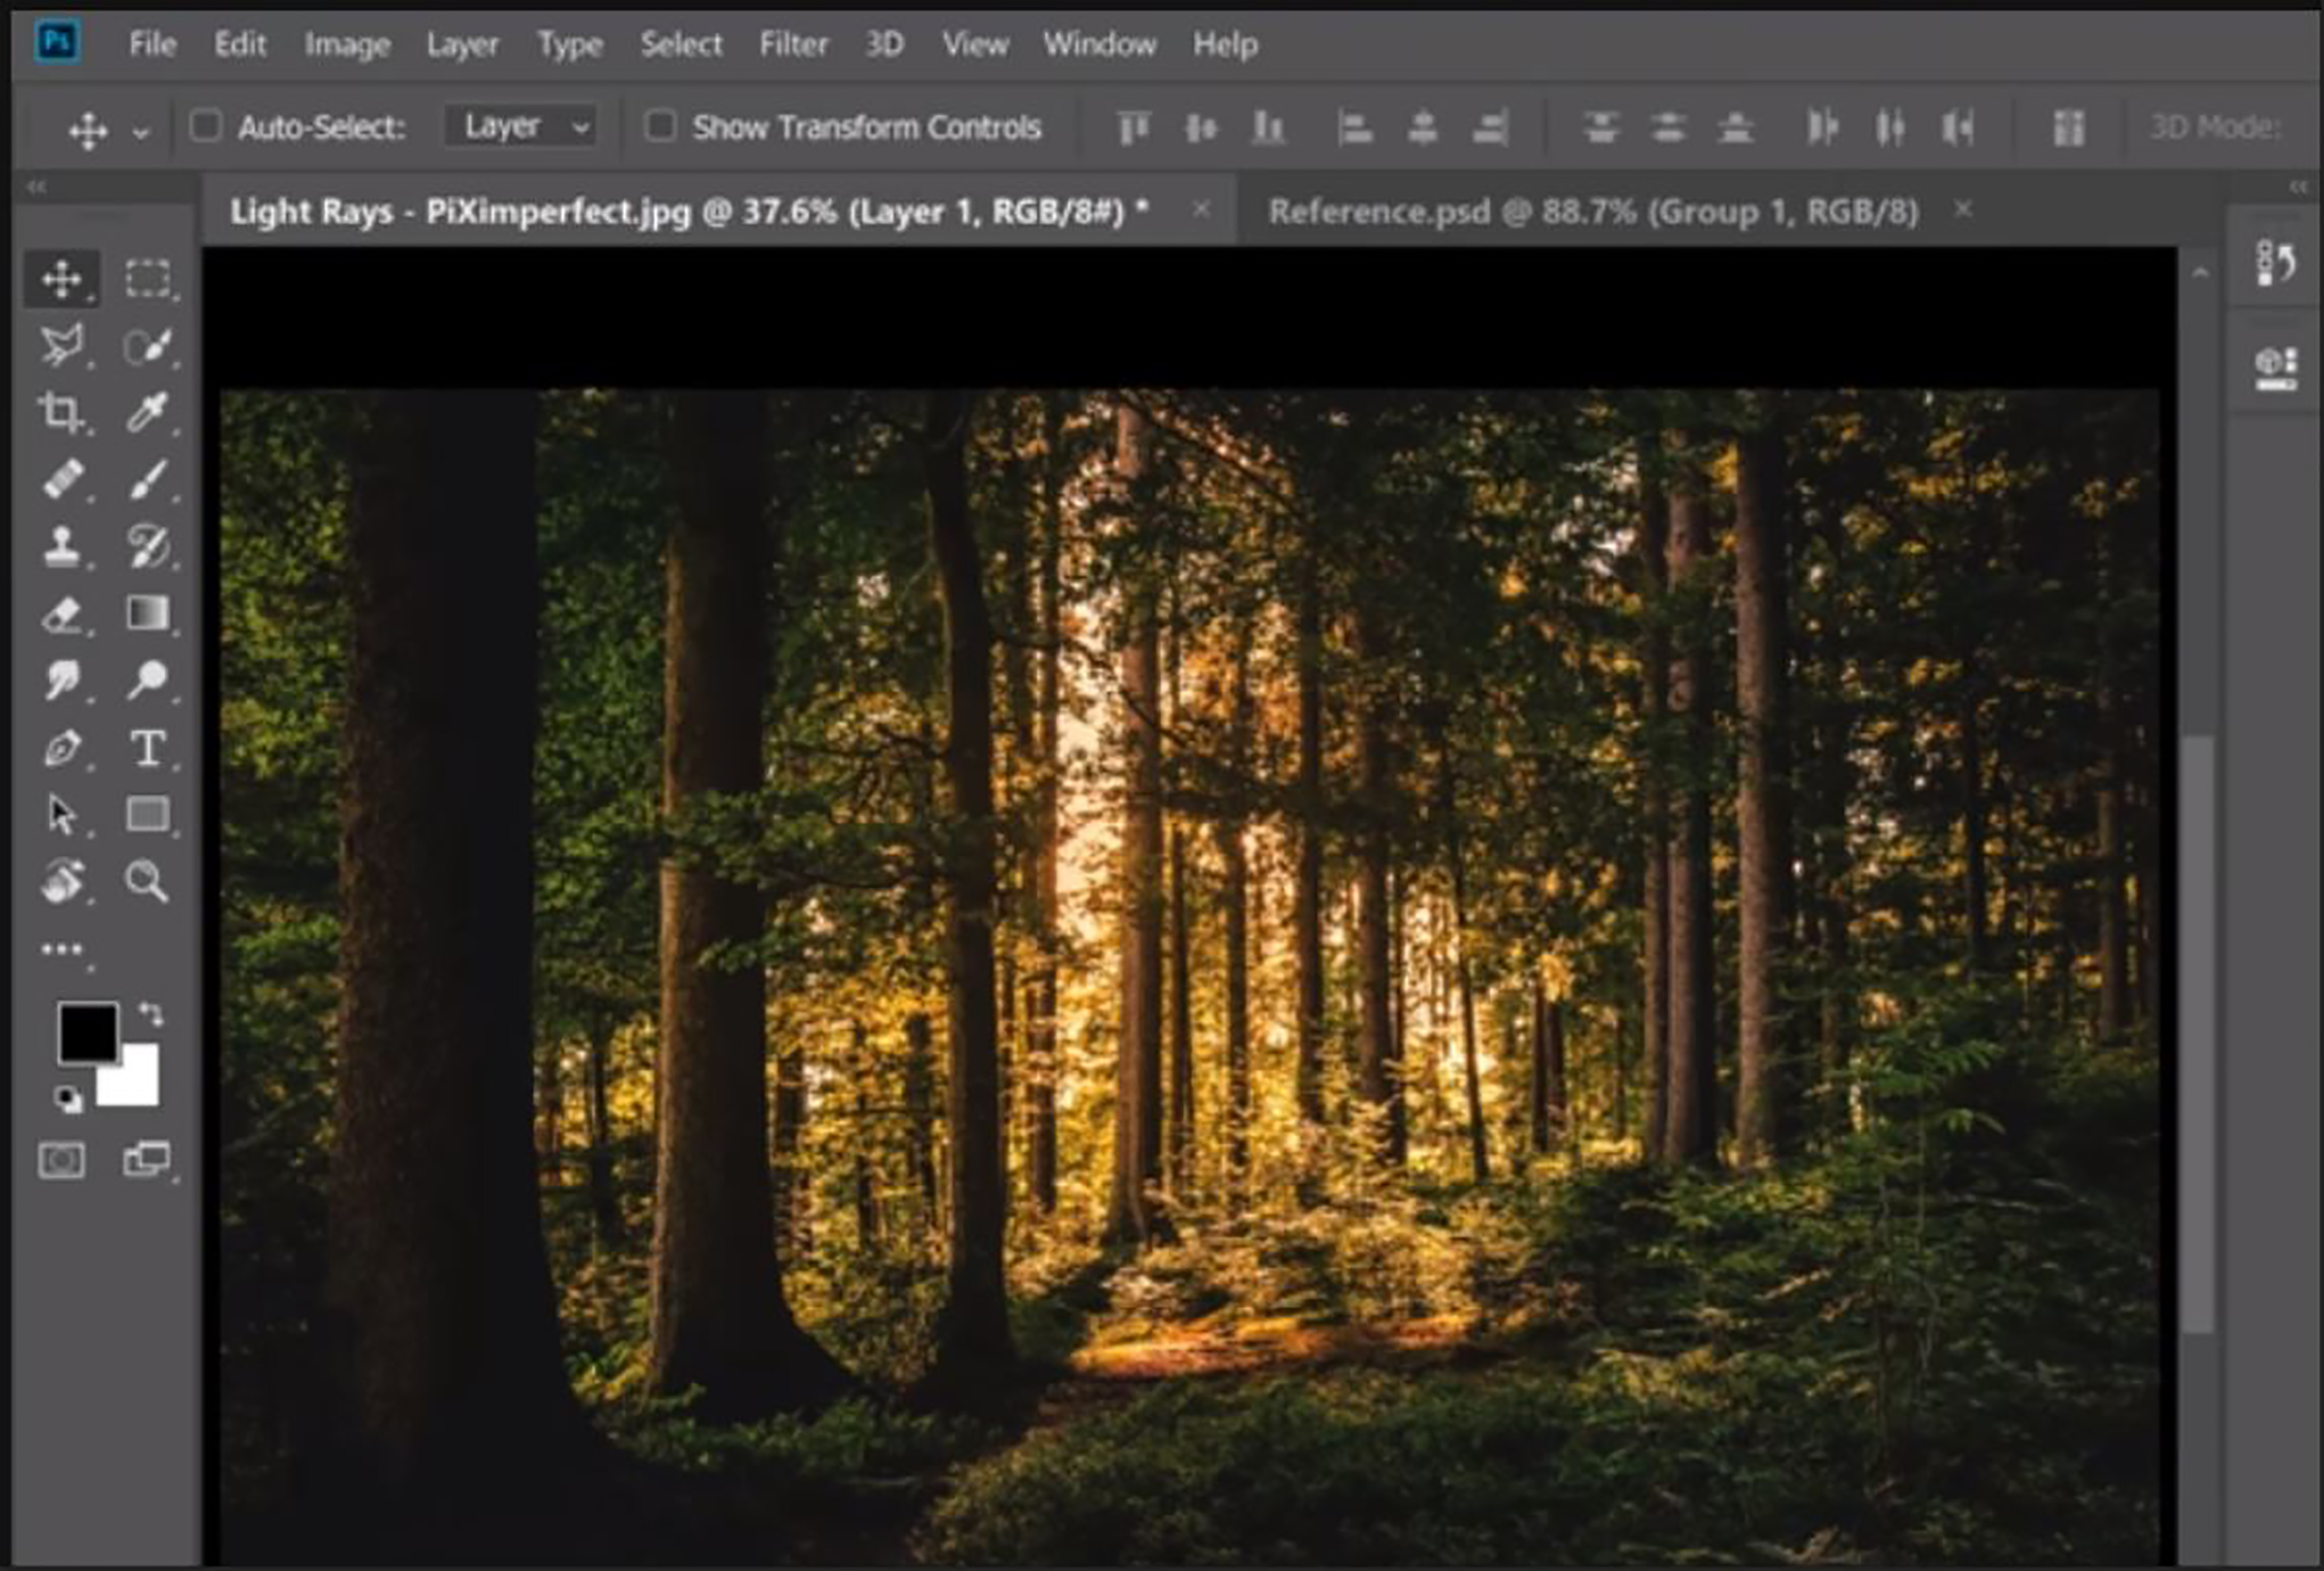Pick the History Brush tool
The height and width of the screenshot is (1571, 2324).
(147, 546)
